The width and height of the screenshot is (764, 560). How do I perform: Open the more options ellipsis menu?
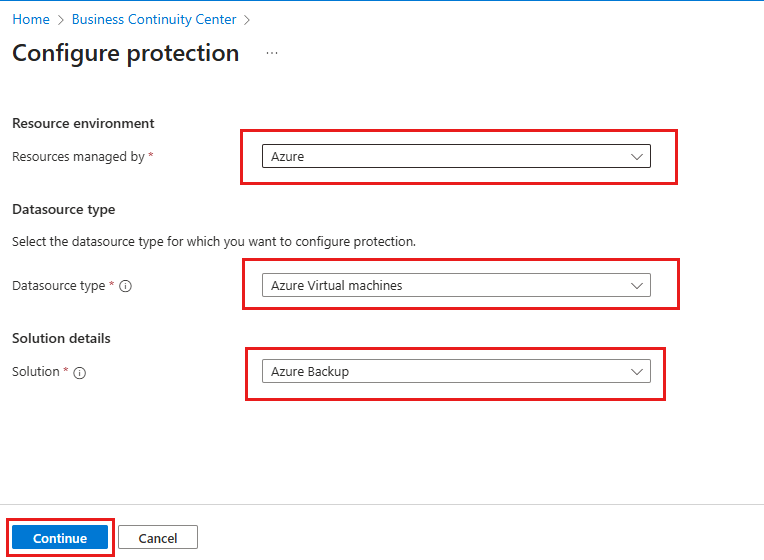272,53
